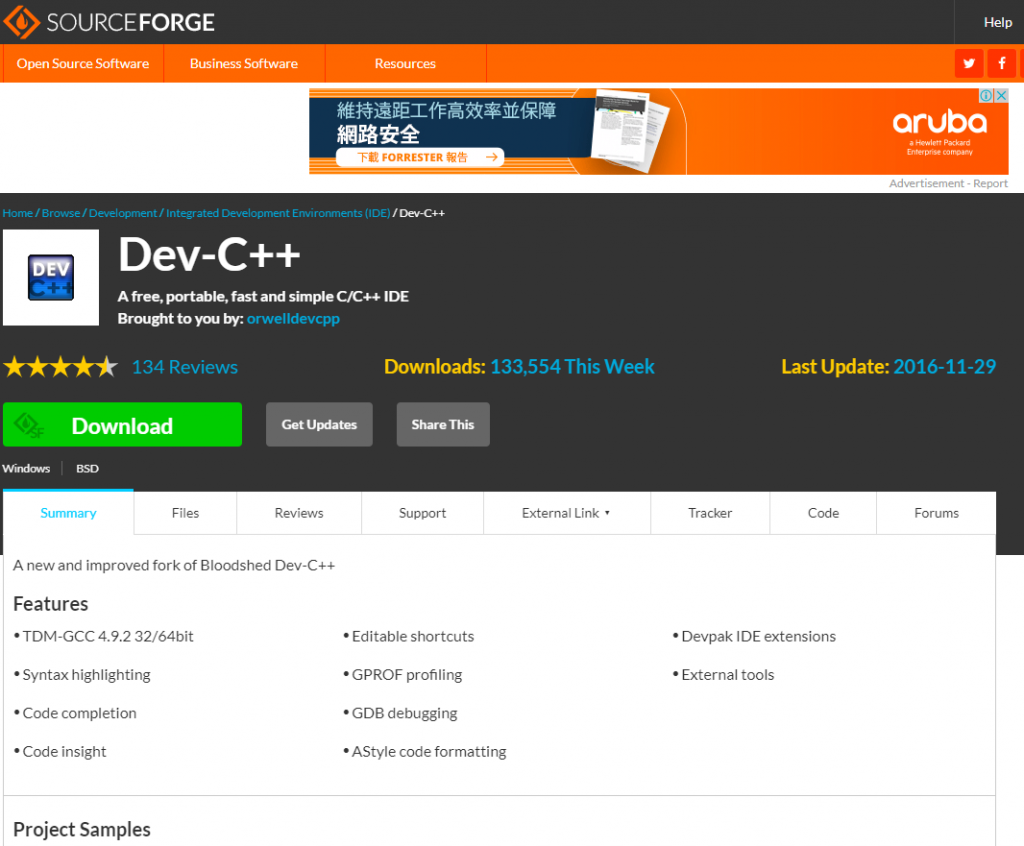Open the Resources menu

tap(405, 63)
